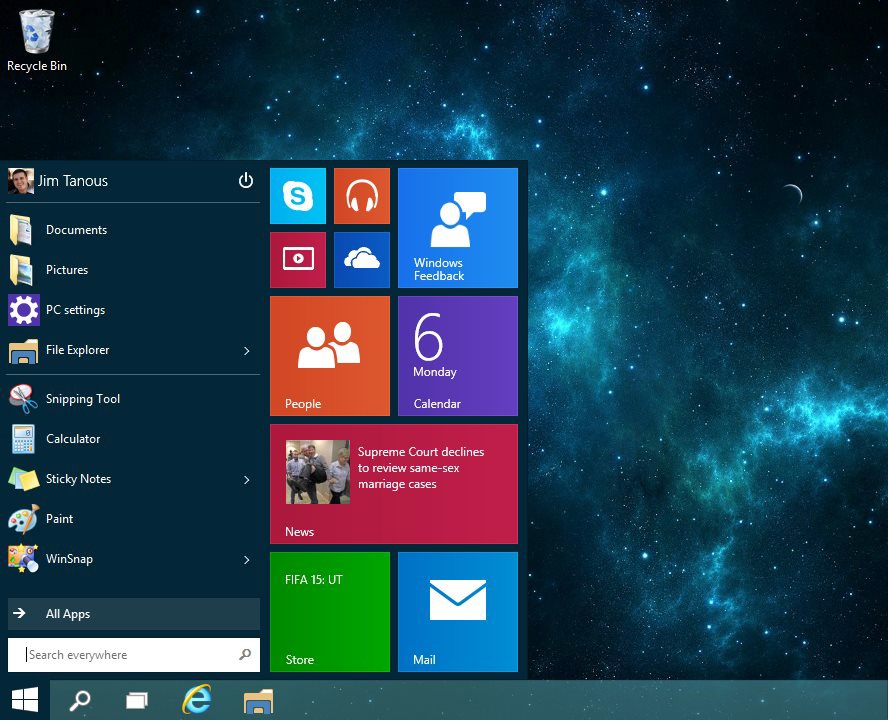Screen dimensions: 888x721
Task: Click the taskbar Search magnifier icon
Action: point(80,701)
